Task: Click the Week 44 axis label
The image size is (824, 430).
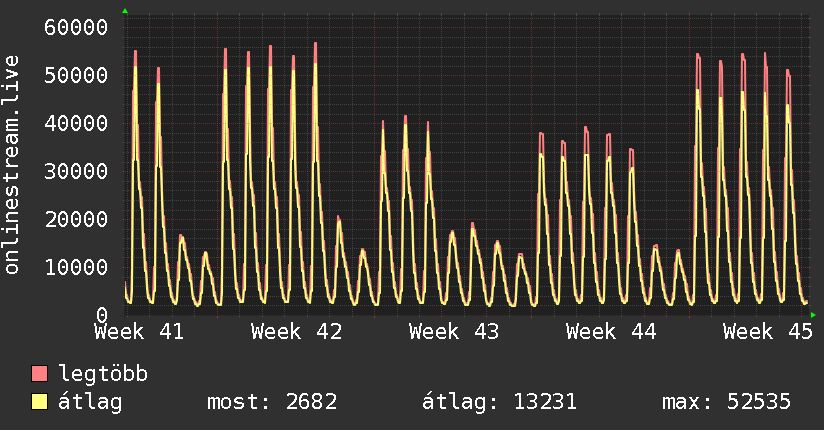Action: (611, 332)
